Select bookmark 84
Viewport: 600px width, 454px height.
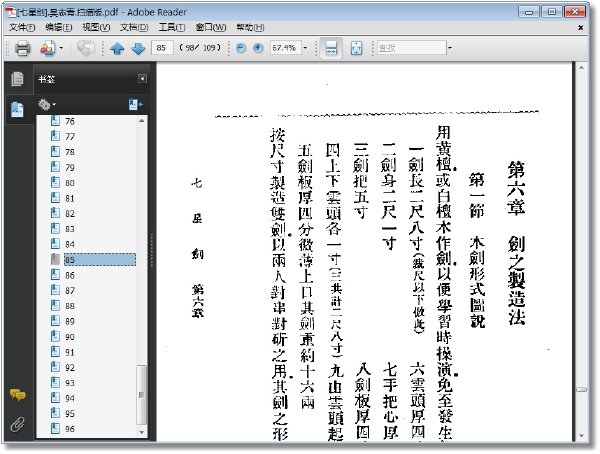[70, 244]
